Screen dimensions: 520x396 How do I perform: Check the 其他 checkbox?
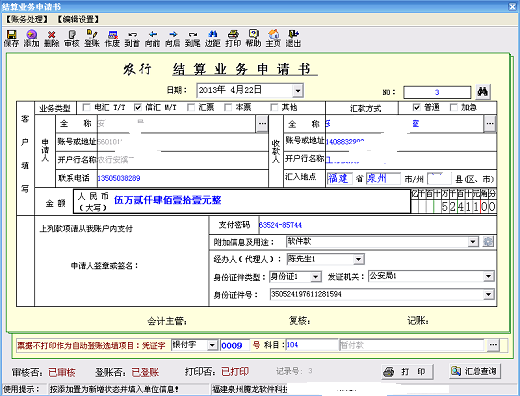274,107
